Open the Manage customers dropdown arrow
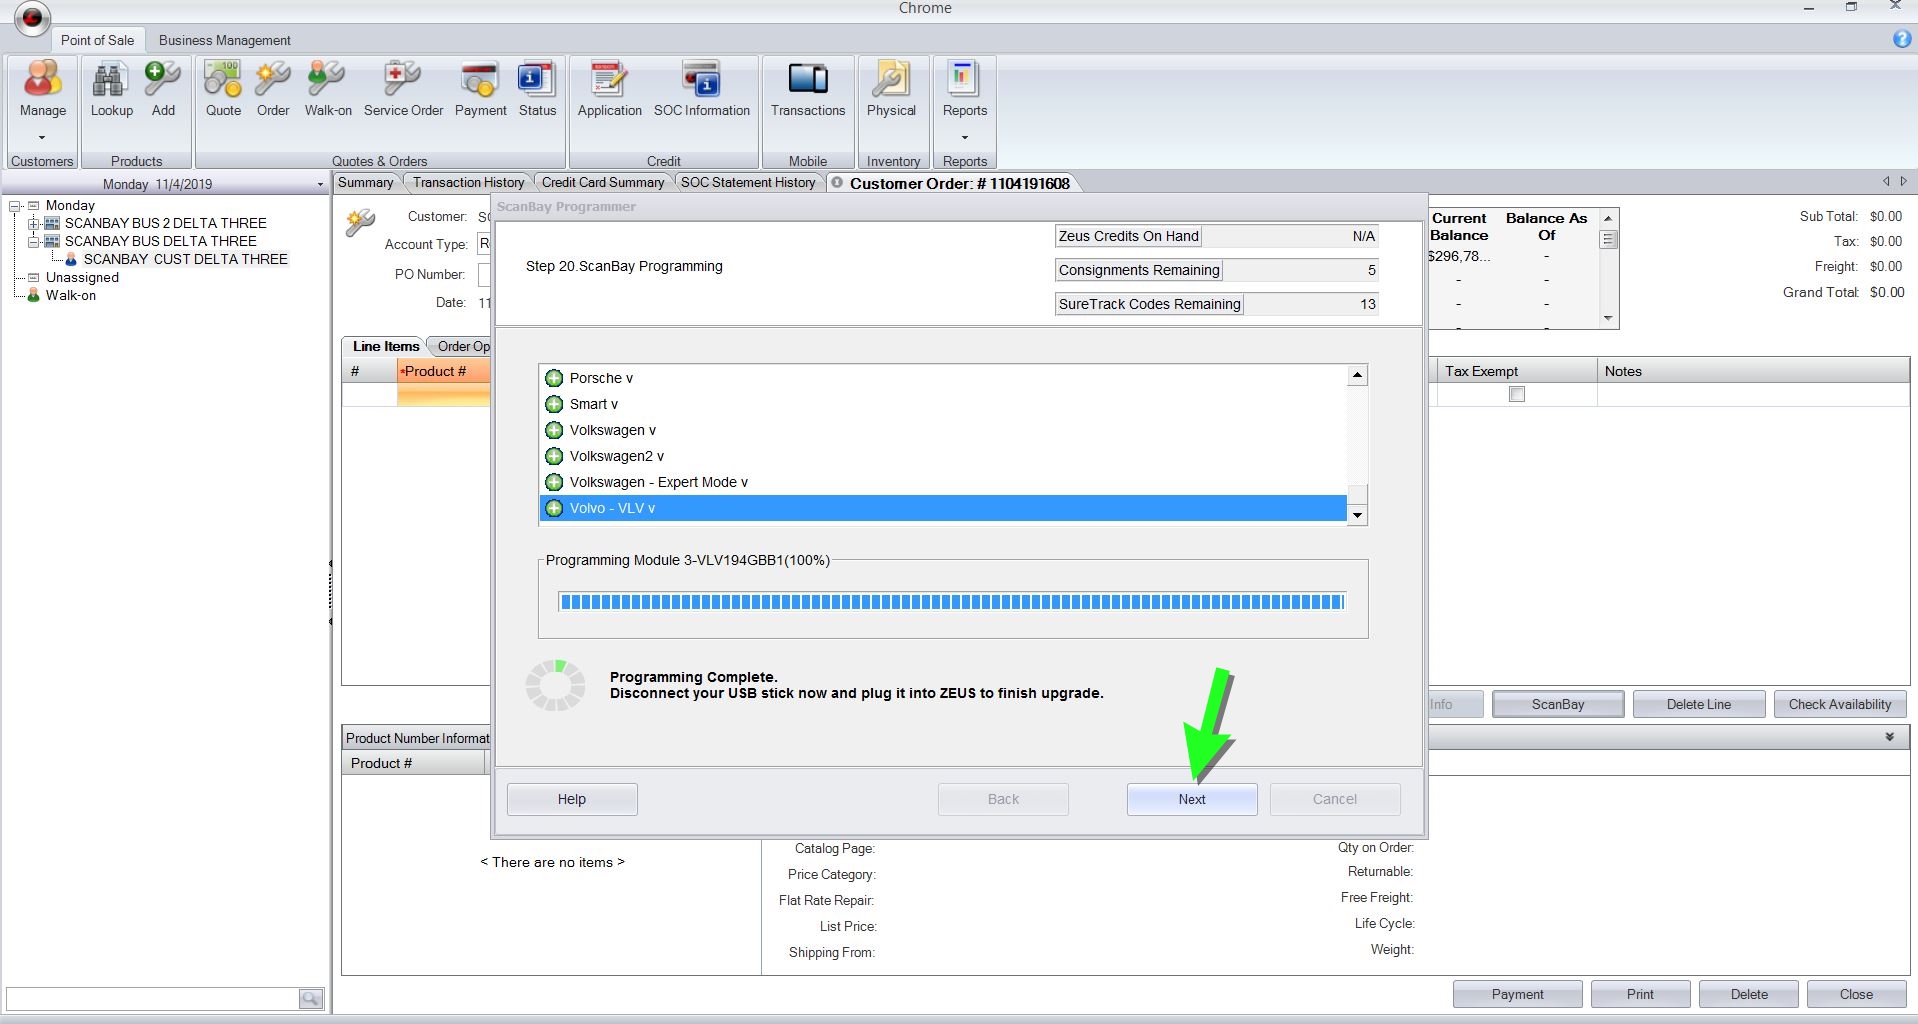 click(x=42, y=137)
